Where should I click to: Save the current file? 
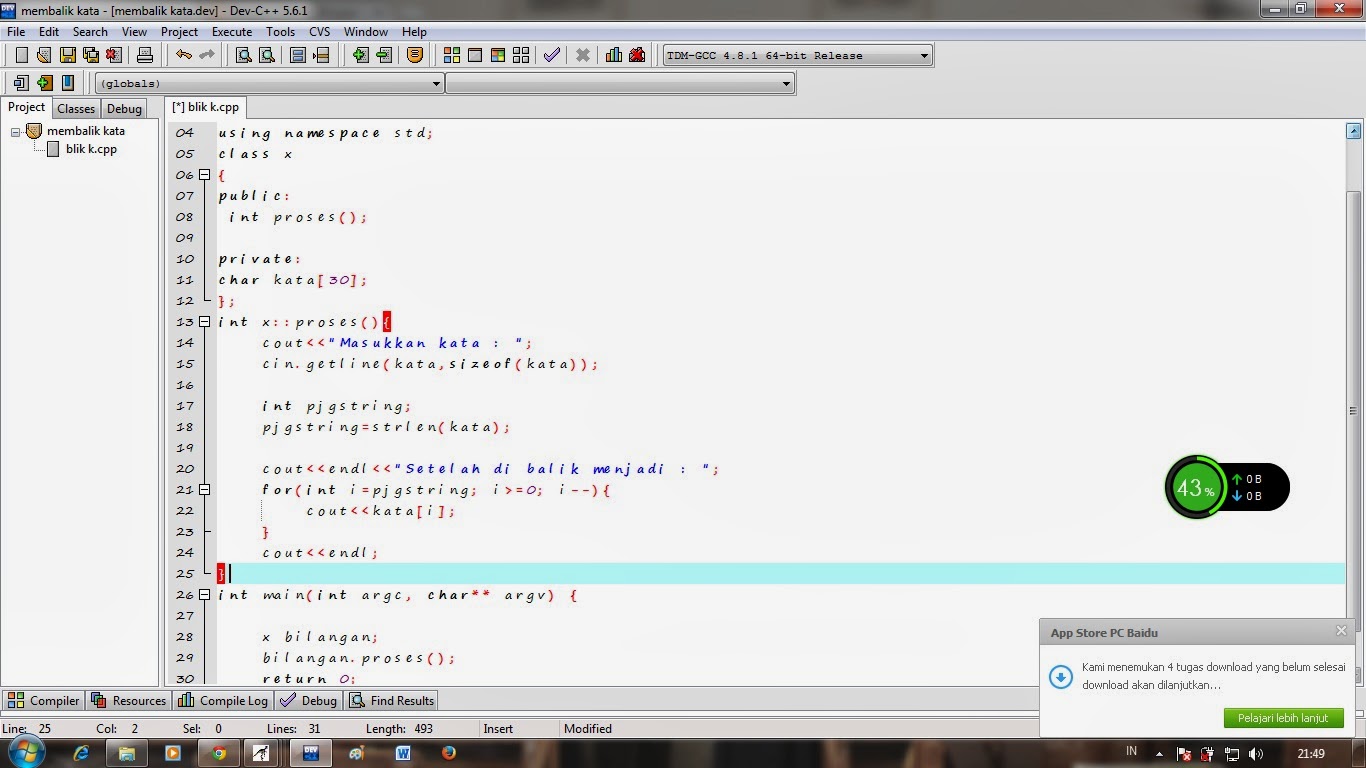[68, 55]
